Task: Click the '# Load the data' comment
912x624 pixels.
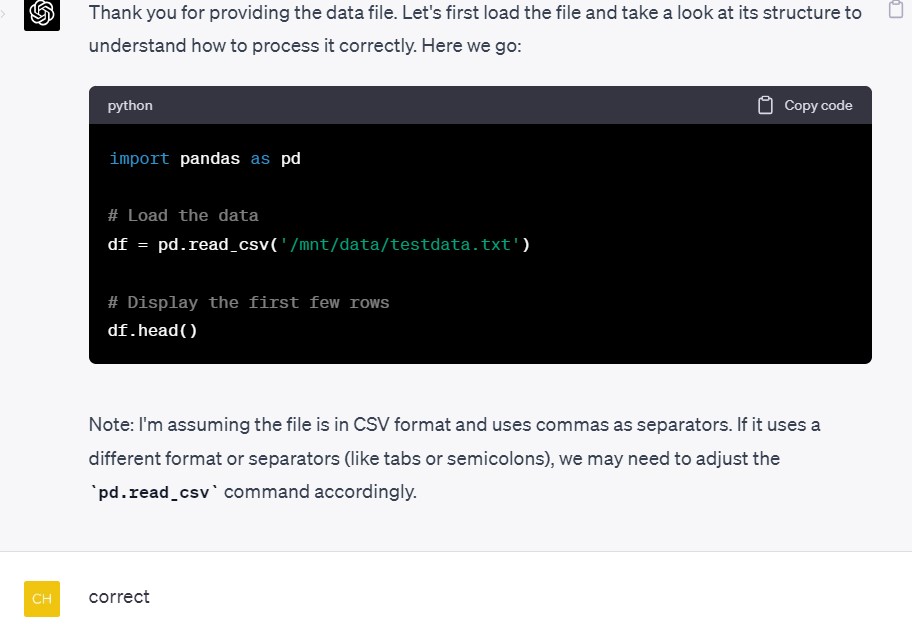Action: [183, 215]
